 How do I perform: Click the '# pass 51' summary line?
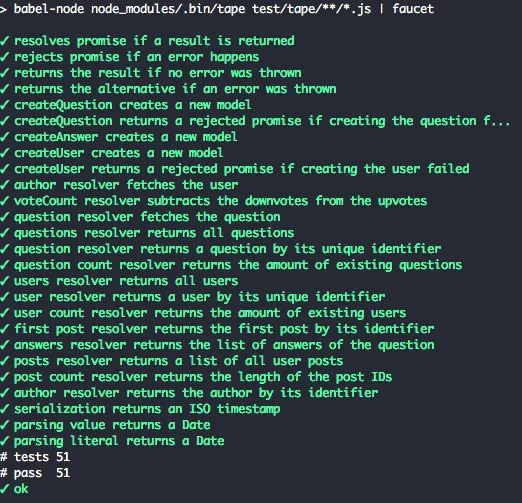(x=35, y=473)
